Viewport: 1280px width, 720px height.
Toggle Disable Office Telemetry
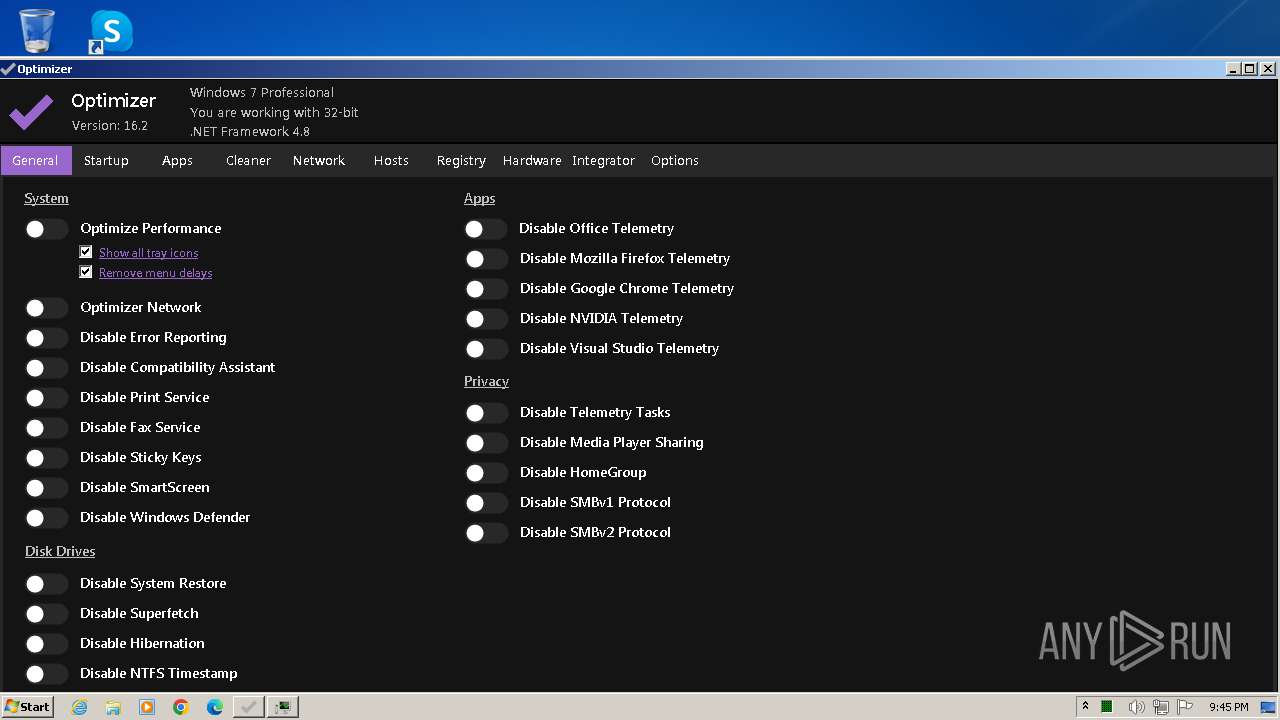(x=486, y=229)
